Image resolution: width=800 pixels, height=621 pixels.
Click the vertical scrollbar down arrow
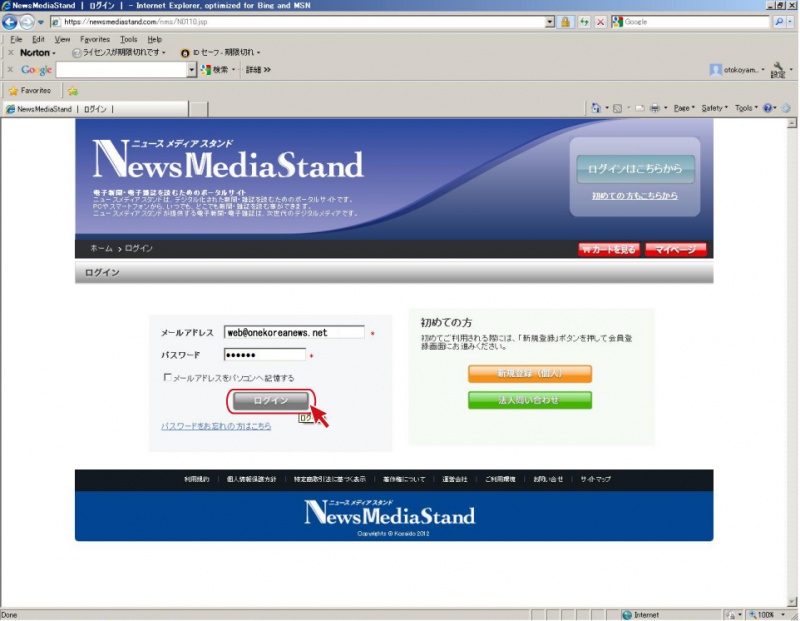(792, 602)
